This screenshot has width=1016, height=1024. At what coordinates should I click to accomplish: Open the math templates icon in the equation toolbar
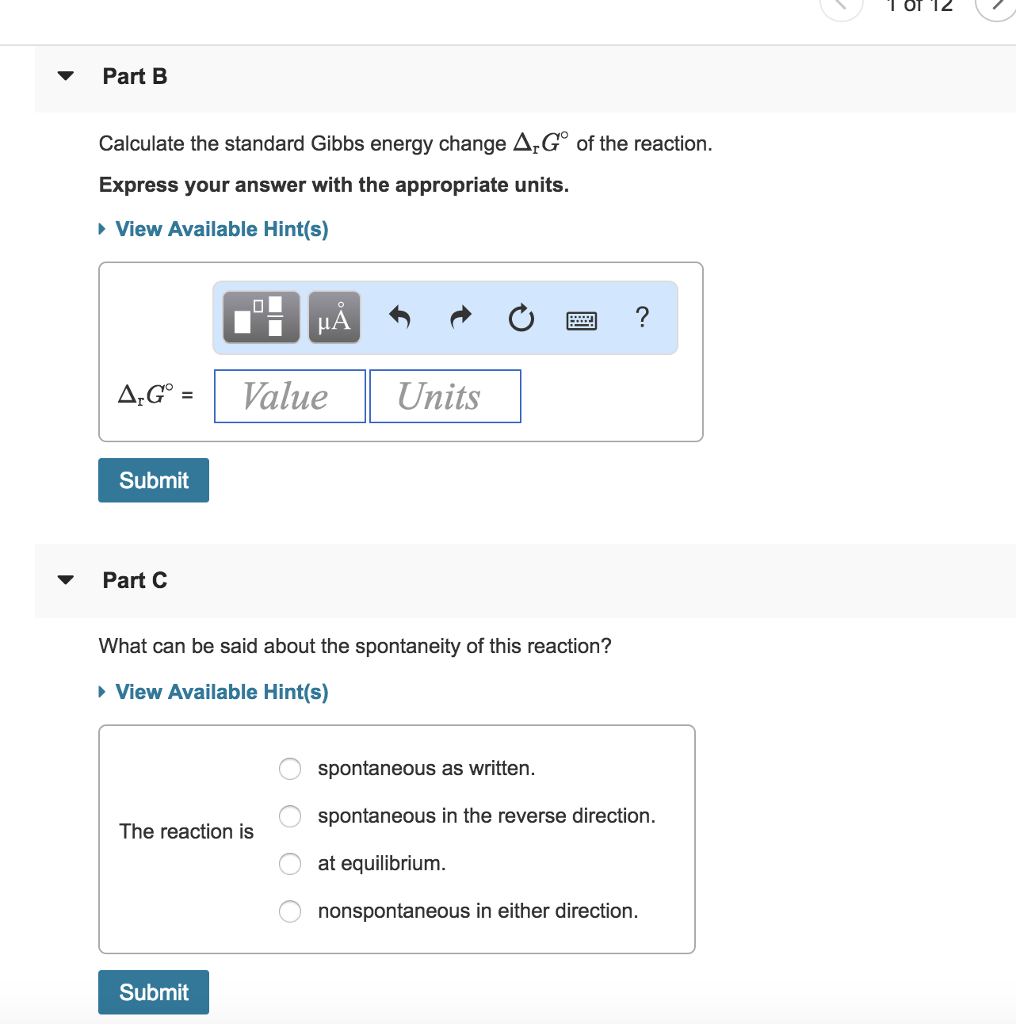click(260, 317)
